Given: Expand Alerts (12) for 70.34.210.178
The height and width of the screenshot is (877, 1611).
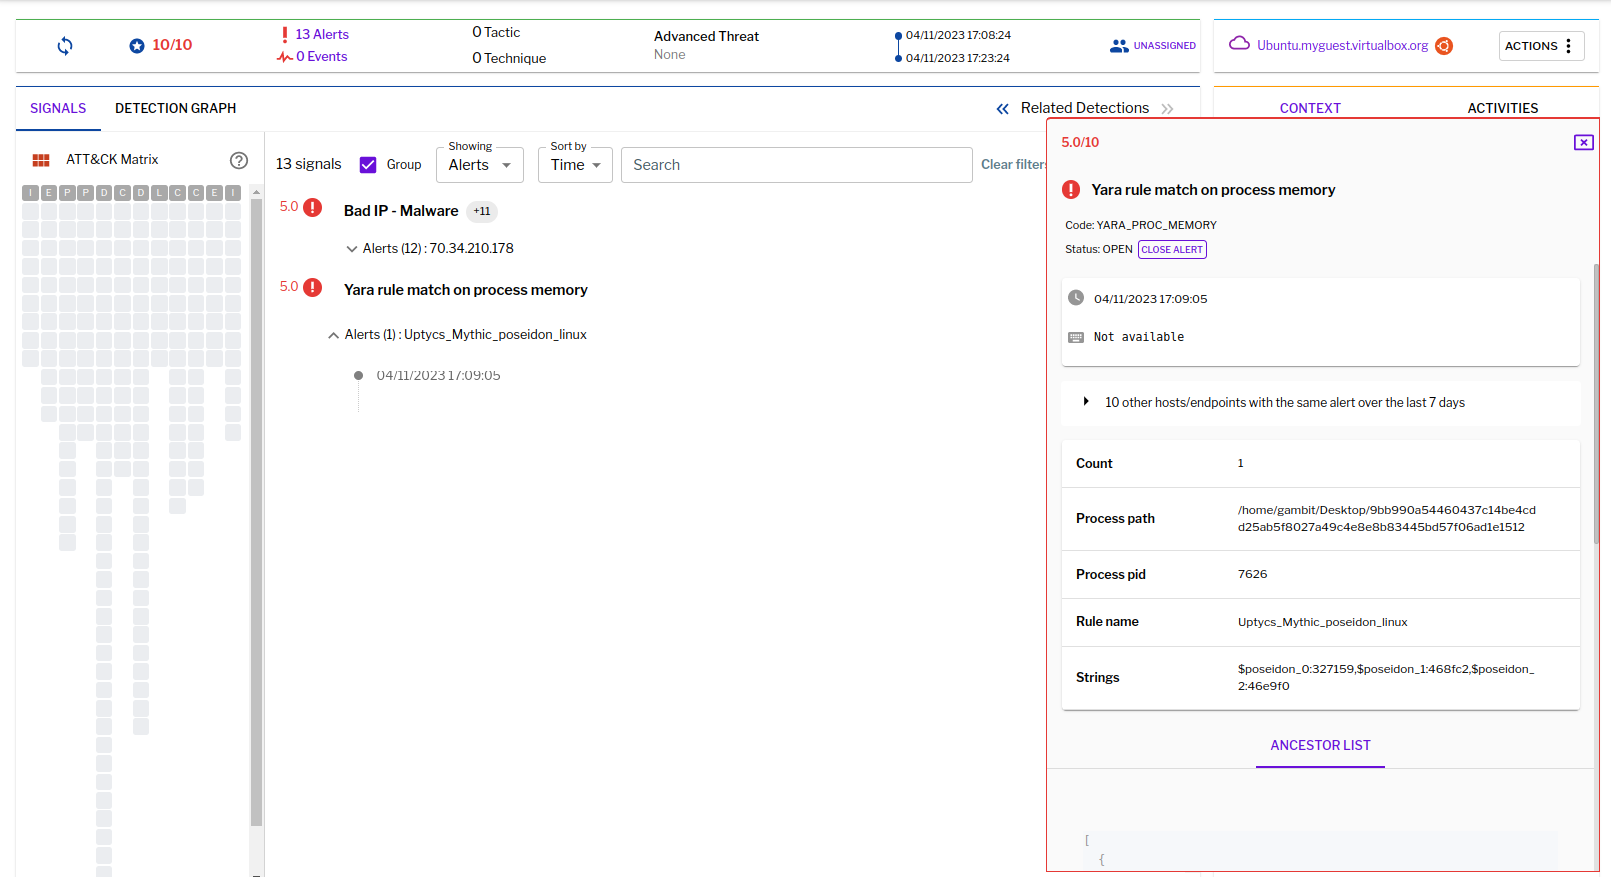Looking at the screenshot, I should tap(352, 249).
